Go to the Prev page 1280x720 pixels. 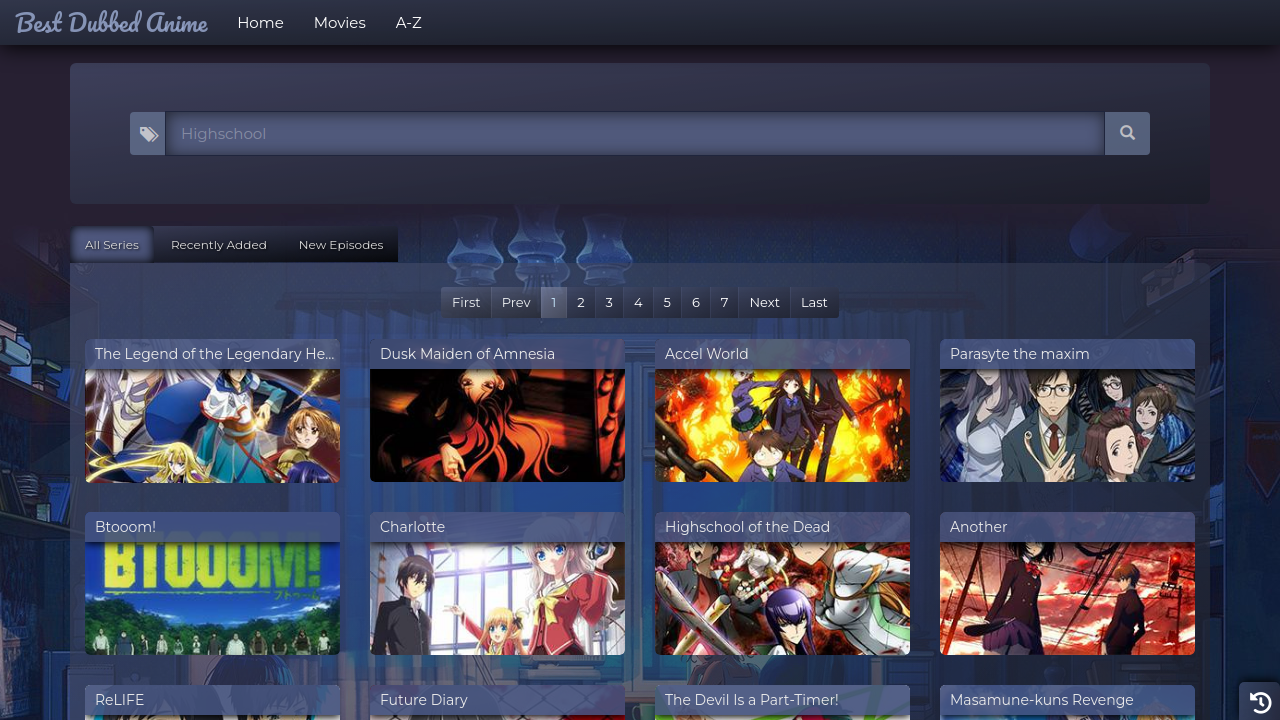click(x=516, y=302)
